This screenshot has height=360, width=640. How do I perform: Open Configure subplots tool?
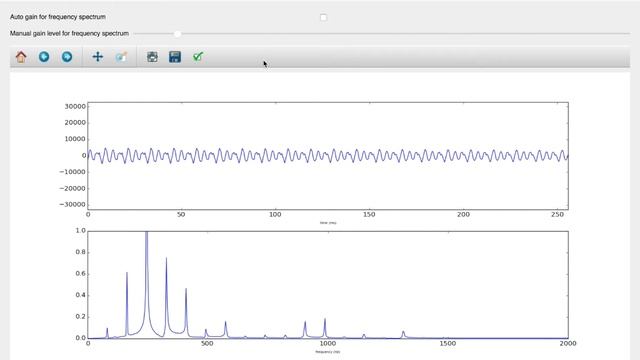(x=152, y=57)
